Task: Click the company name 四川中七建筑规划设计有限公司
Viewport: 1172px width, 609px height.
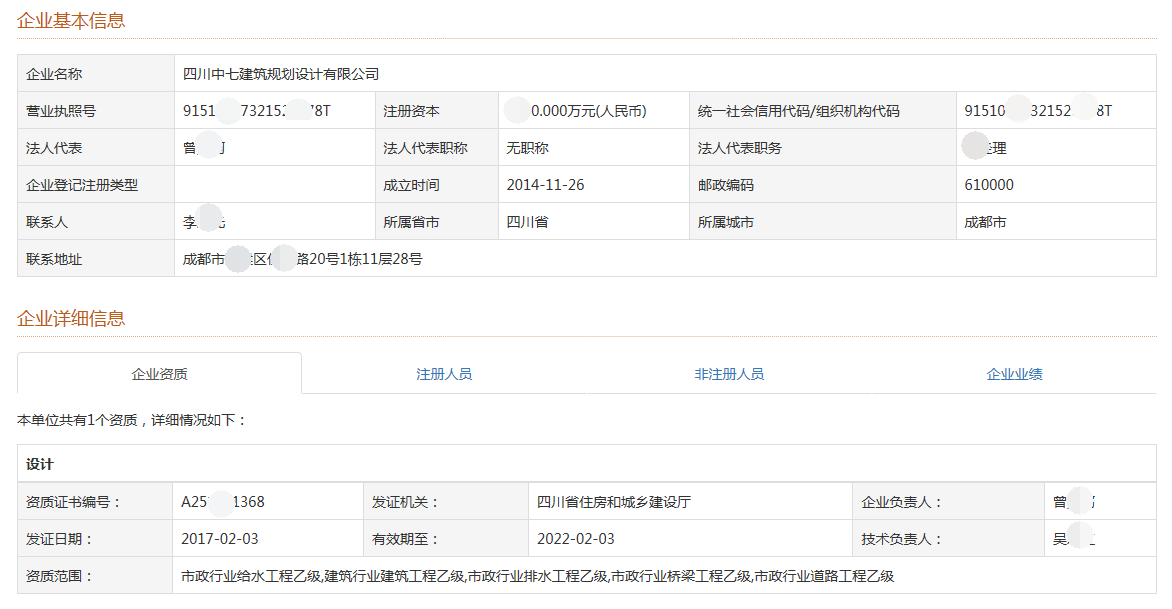Action: [x=281, y=74]
